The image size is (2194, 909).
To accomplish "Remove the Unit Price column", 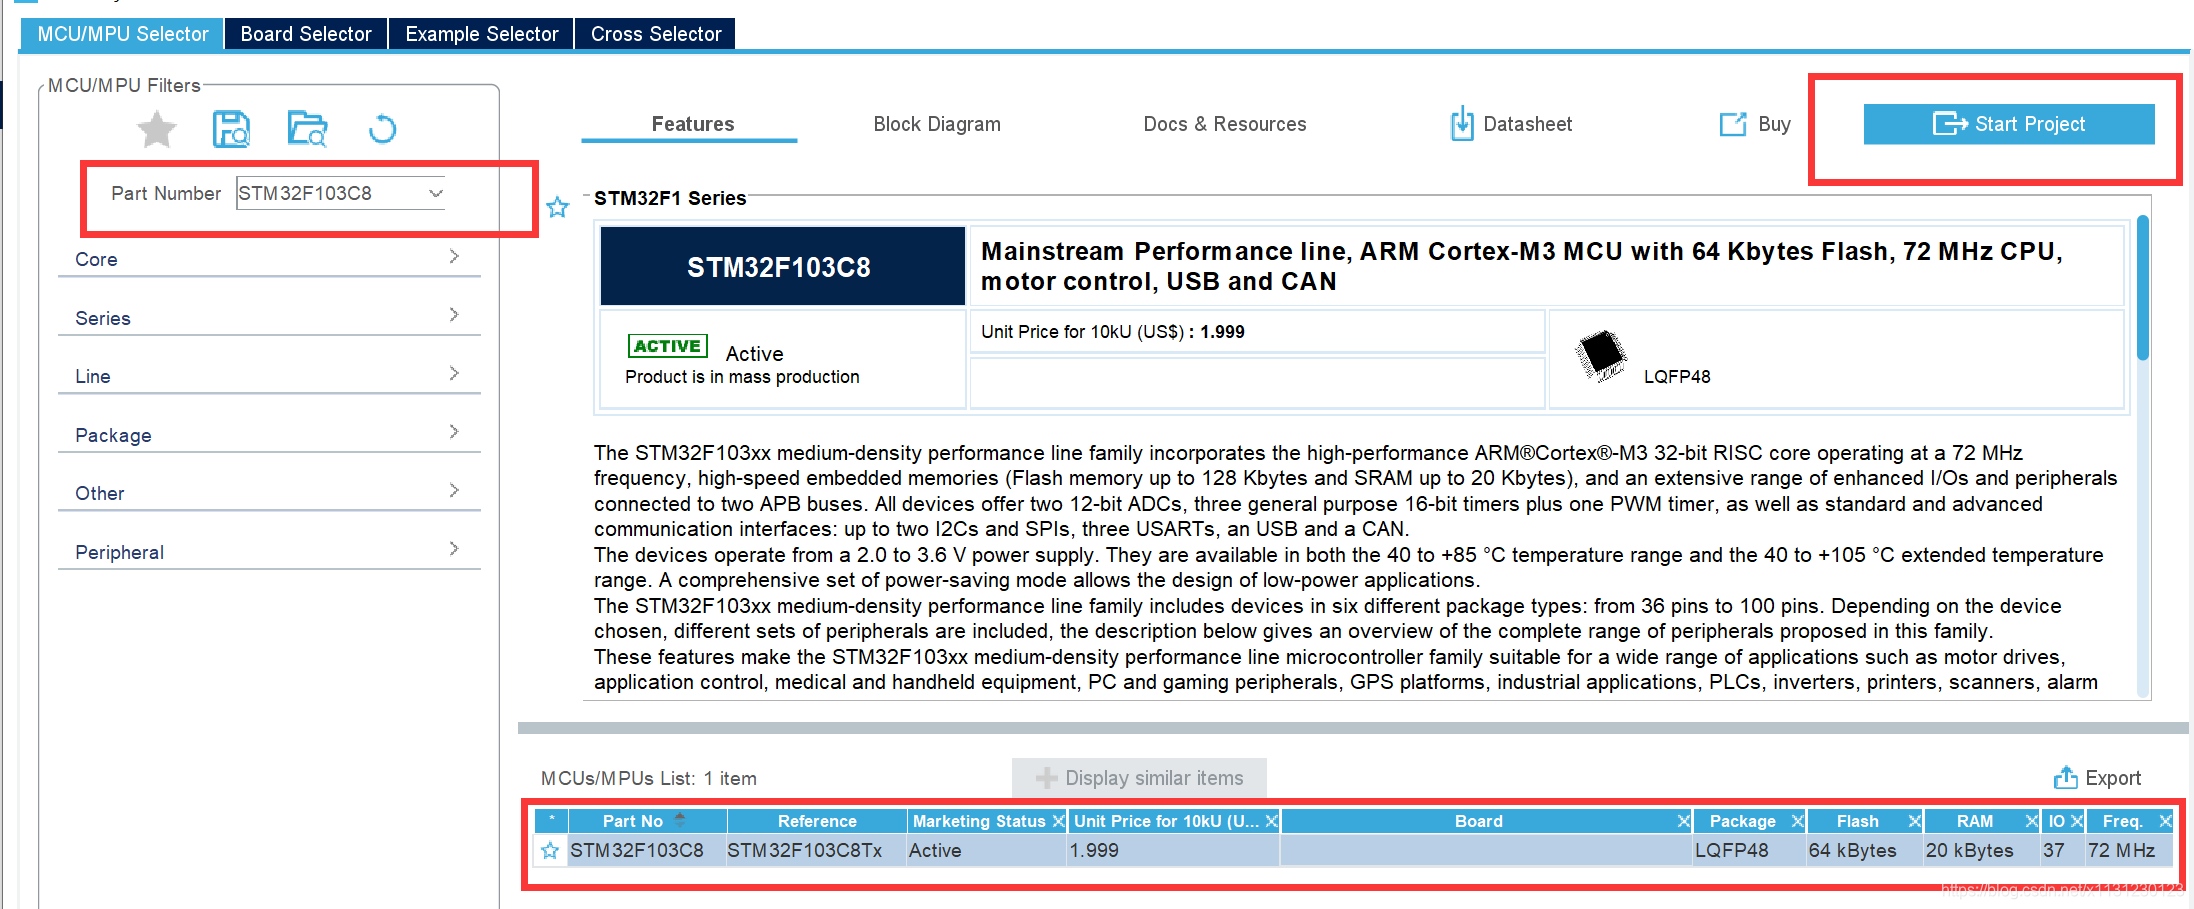I will [x=1271, y=821].
